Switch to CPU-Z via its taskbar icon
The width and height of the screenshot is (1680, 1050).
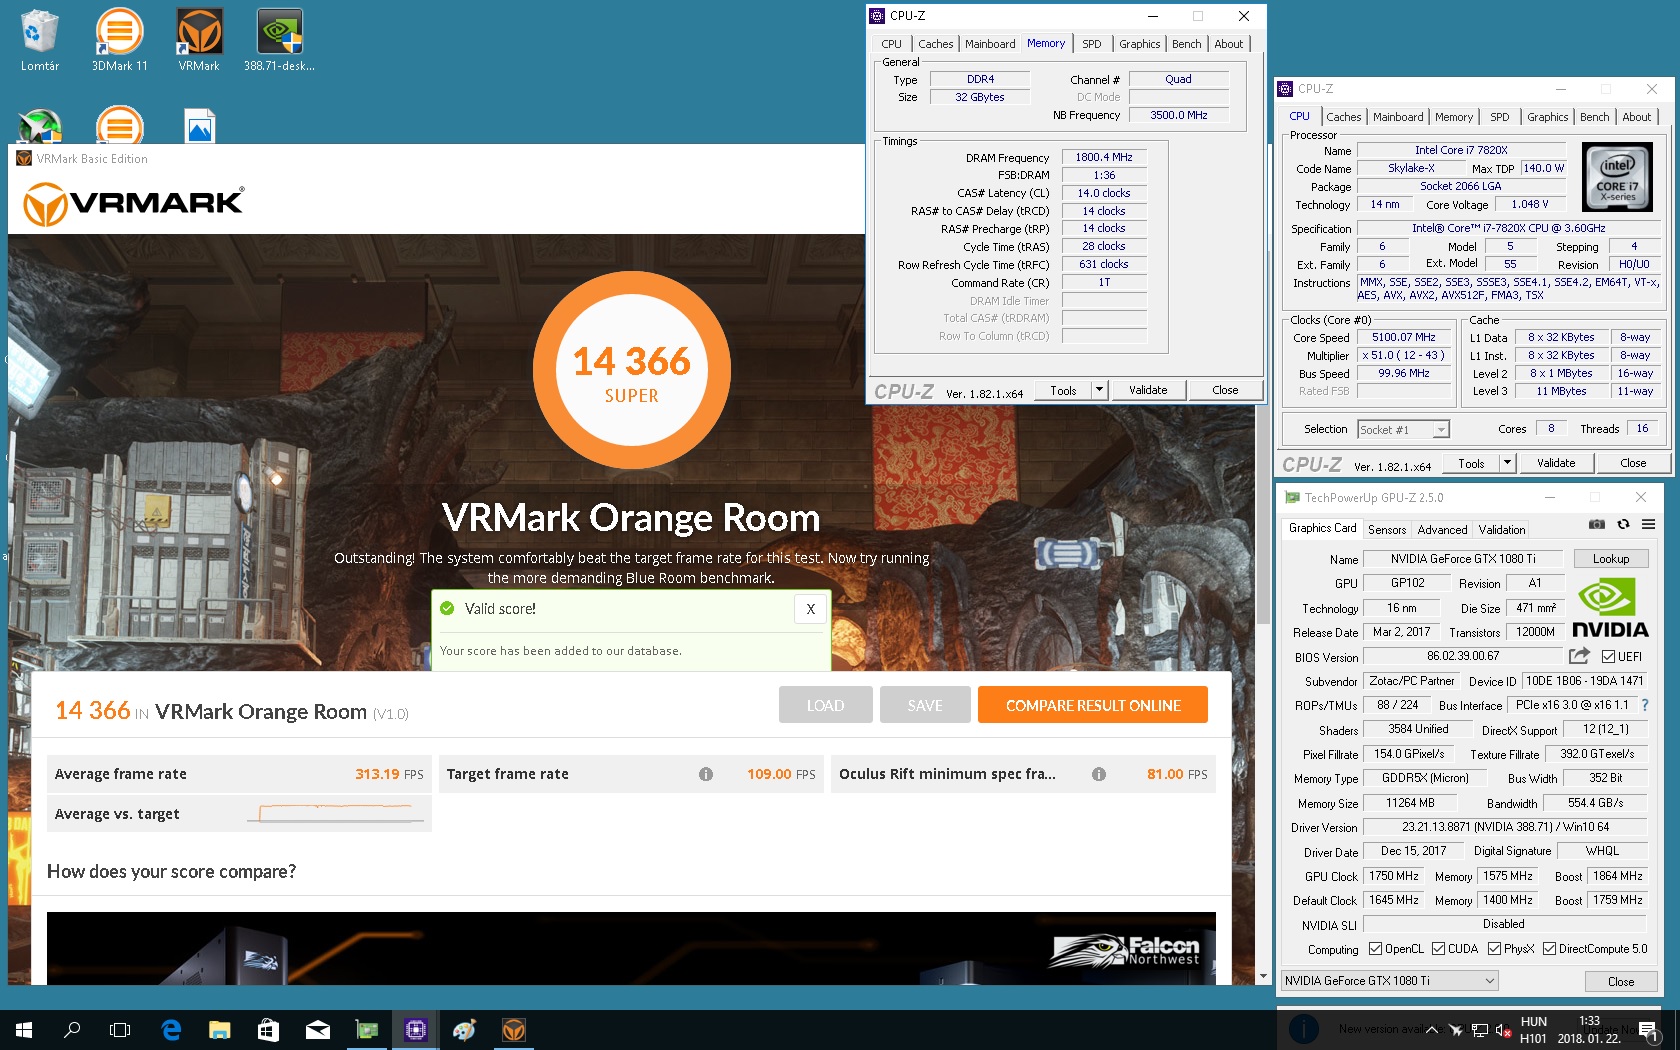pos(416,1029)
